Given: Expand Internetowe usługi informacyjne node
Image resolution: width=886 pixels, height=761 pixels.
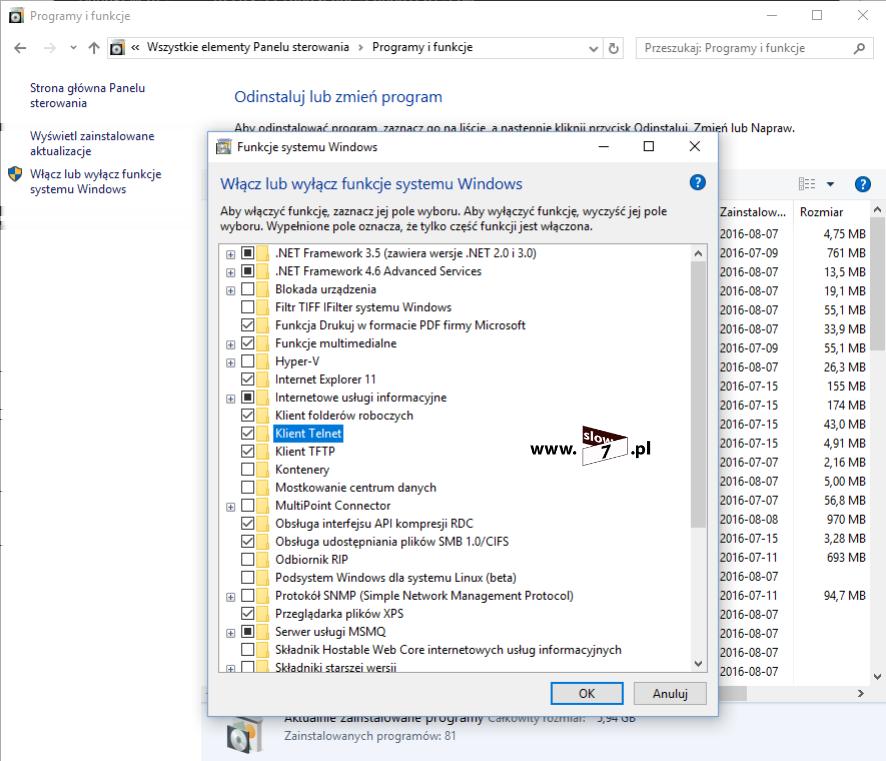Looking at the screenshot, I should click(x=231, y=399).
